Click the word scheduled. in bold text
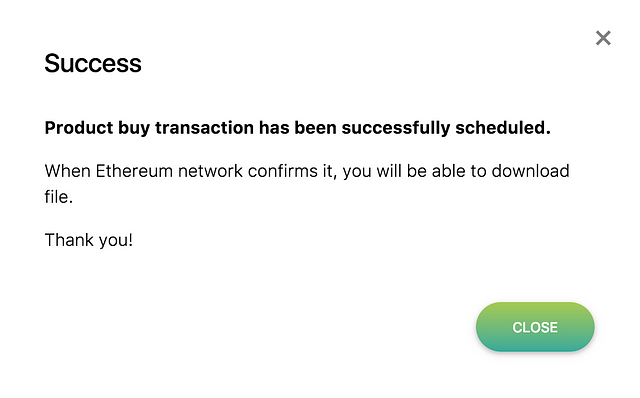This screenshot has height=398, width=640. (x=503, y=128)
